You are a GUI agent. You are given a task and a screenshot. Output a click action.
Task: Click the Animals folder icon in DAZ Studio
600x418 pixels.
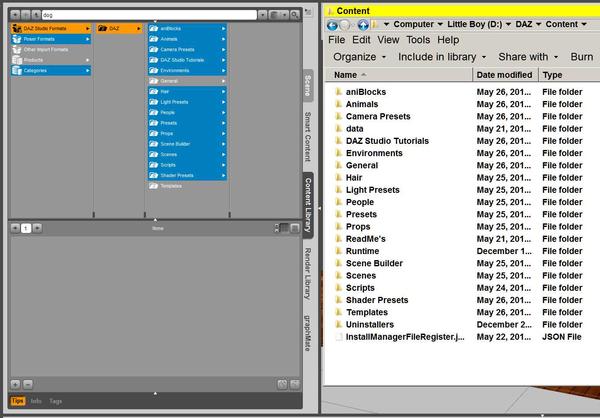[x=153, y=39]
